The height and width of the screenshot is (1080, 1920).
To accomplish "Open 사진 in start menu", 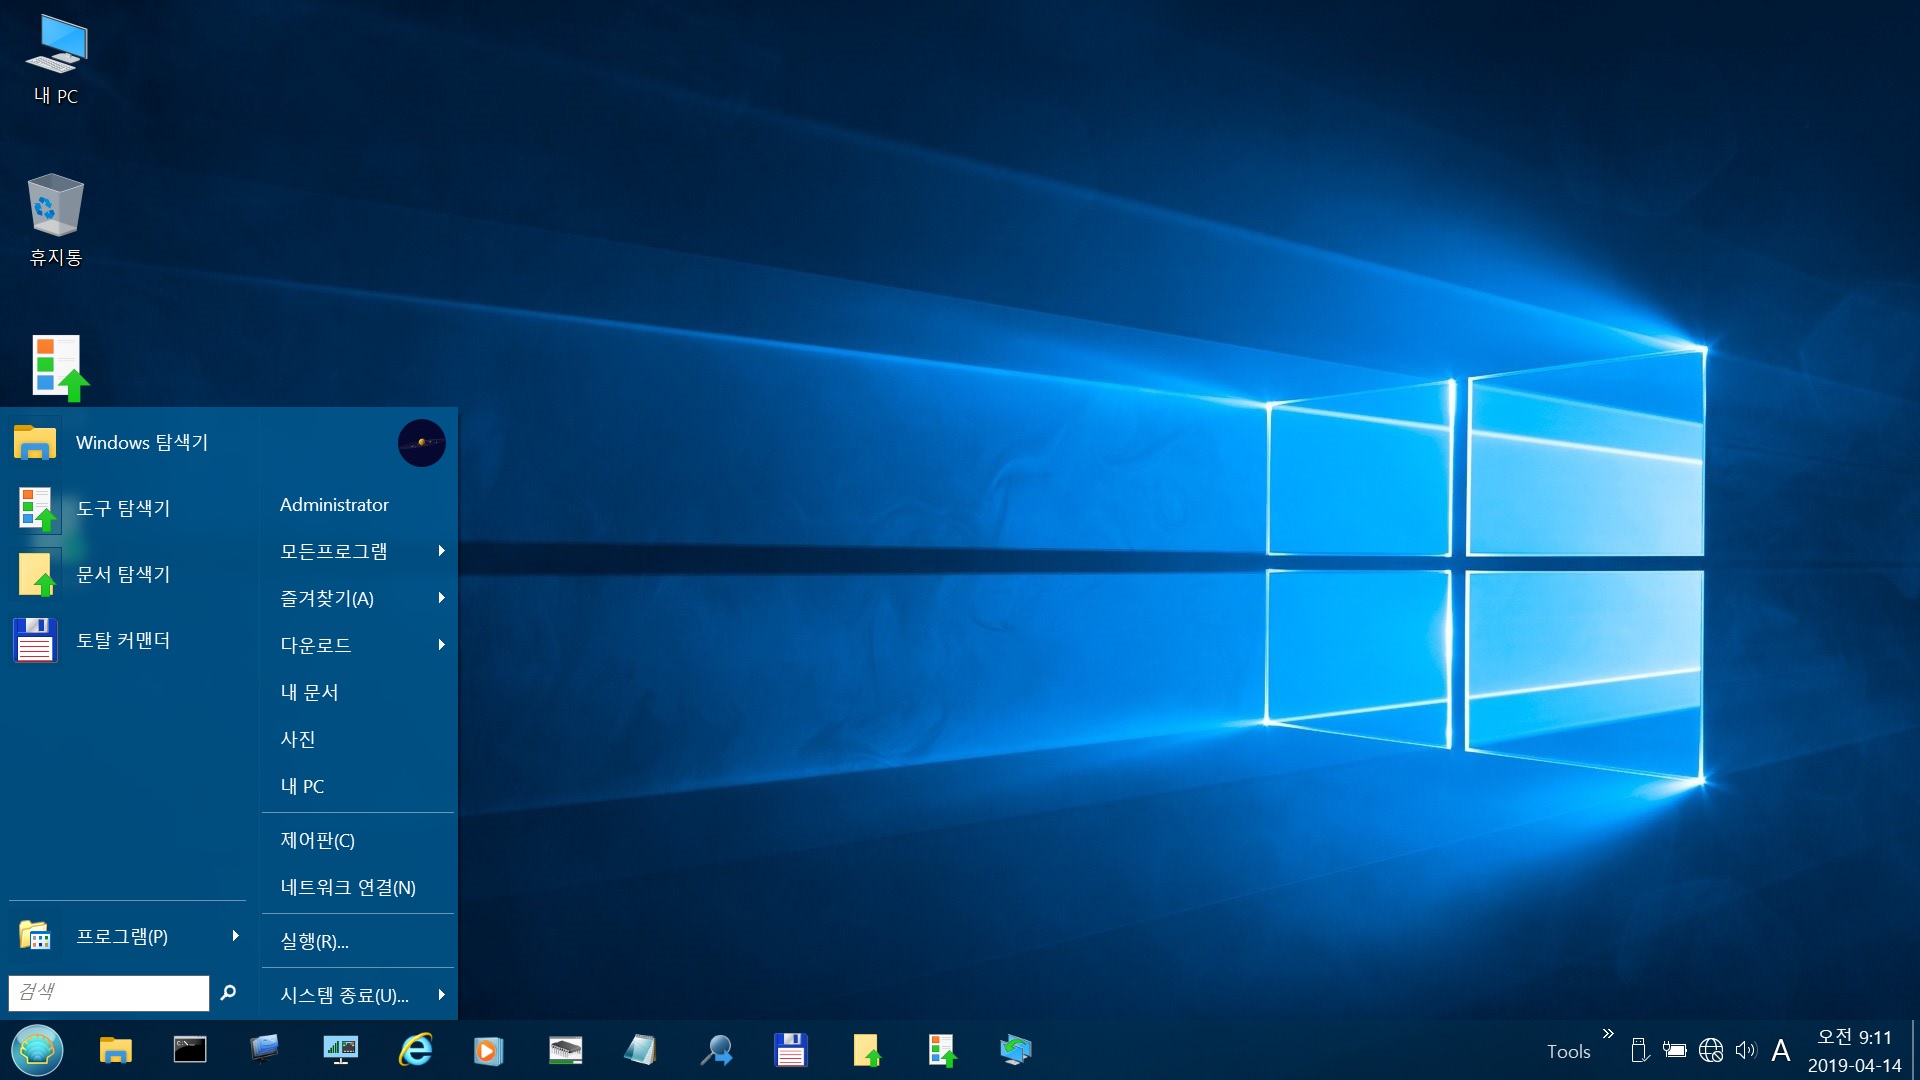I will coord(358,739).
